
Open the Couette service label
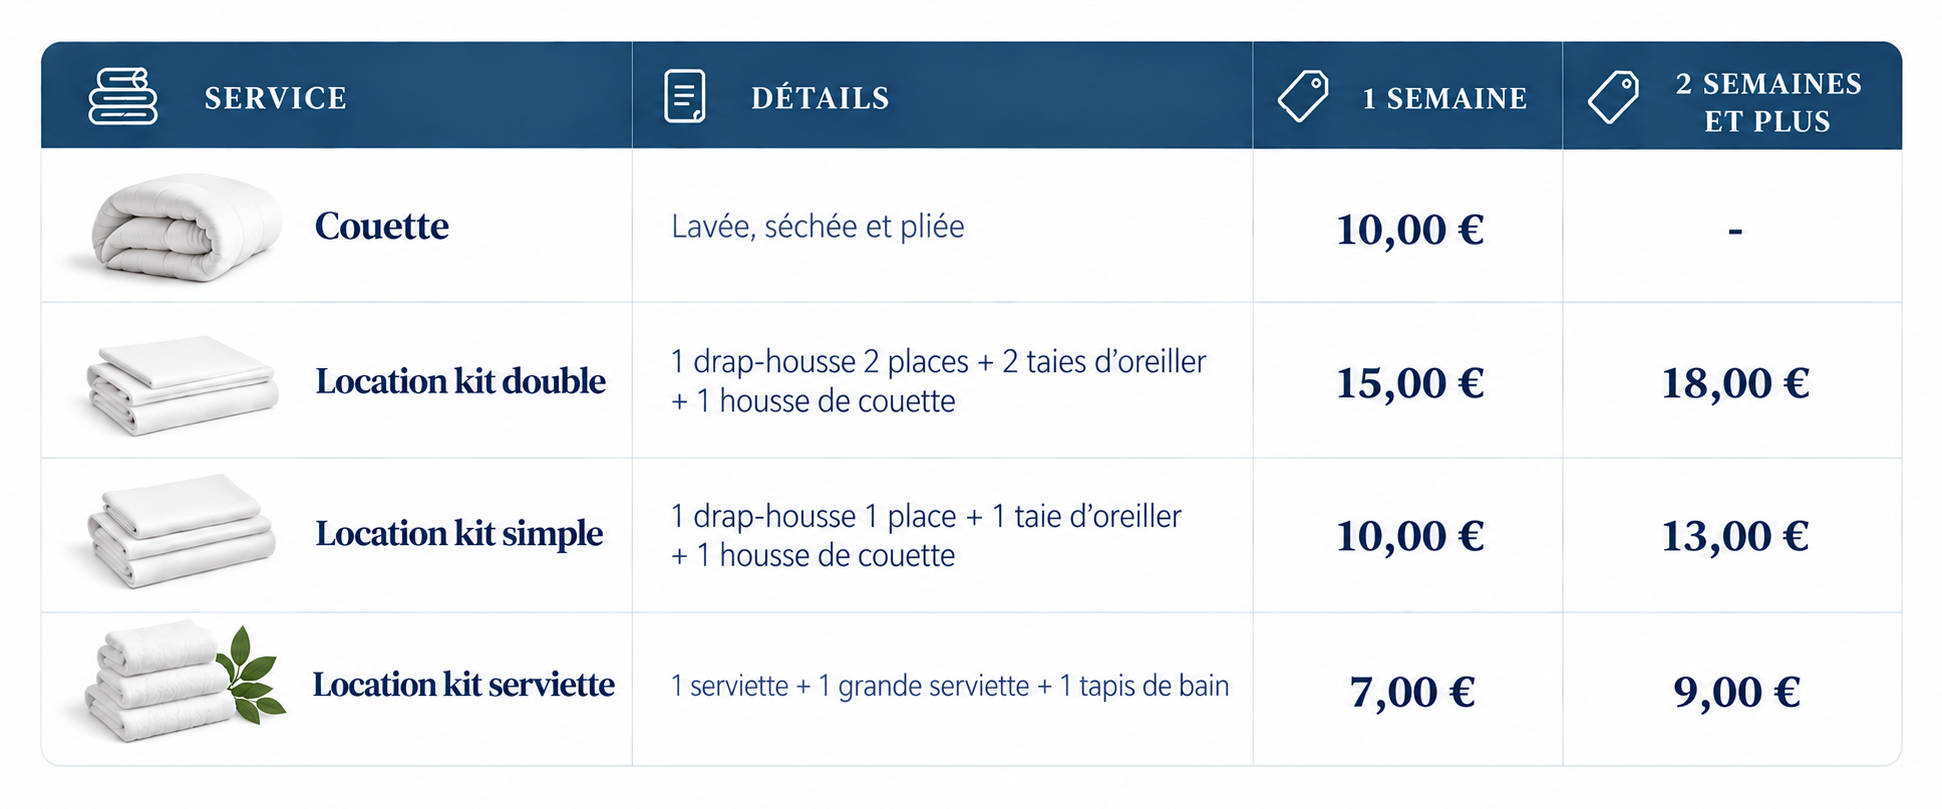381,226
